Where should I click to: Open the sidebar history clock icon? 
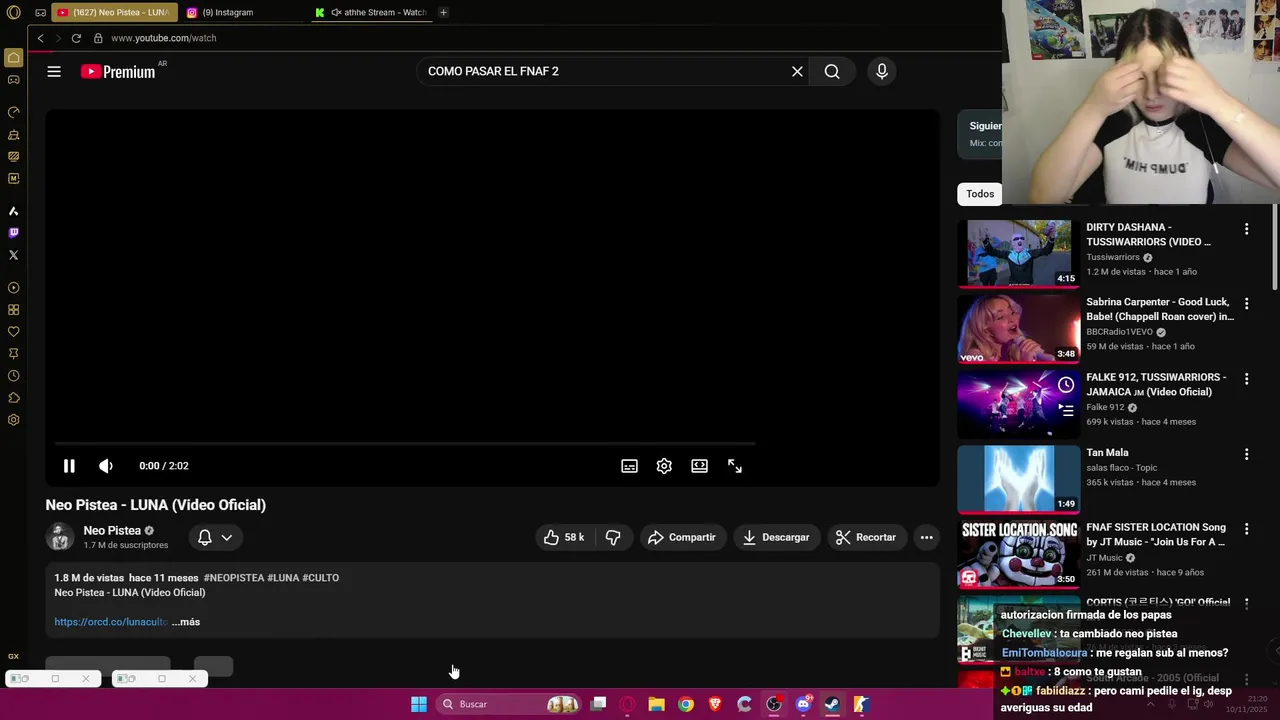(13, 376)
